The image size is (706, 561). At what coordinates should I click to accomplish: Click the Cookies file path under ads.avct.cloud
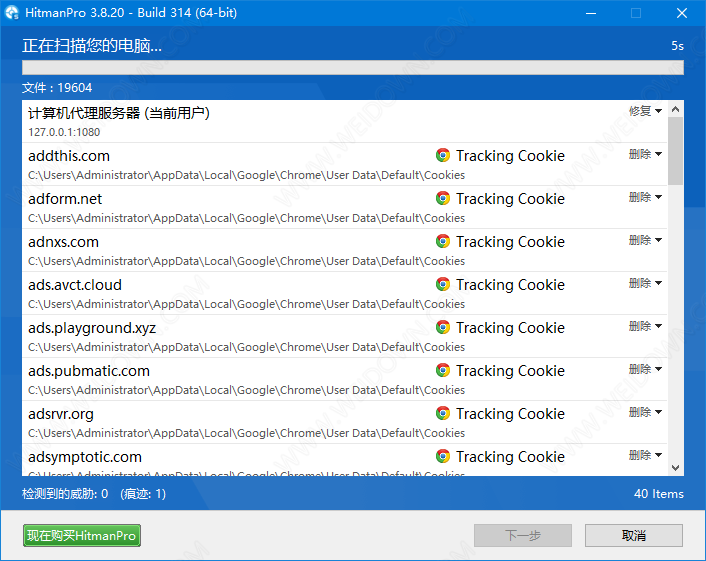pyautogui.click(x=246, y=304)
